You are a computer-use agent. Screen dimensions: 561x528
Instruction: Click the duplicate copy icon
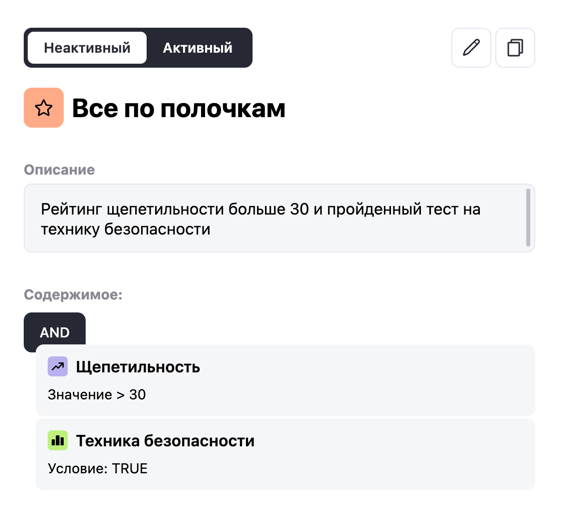(515, 48)
